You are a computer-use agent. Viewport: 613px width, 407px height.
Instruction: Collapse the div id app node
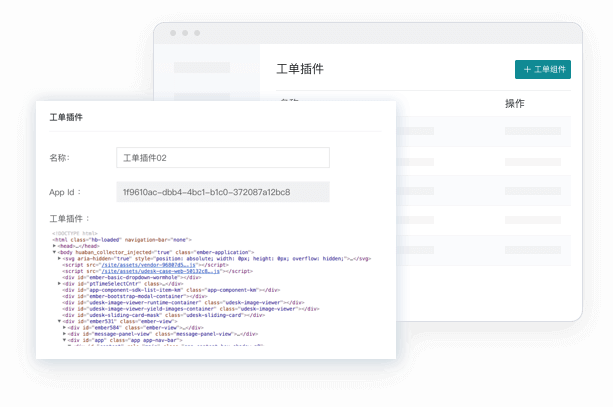(x=64, y=340)
